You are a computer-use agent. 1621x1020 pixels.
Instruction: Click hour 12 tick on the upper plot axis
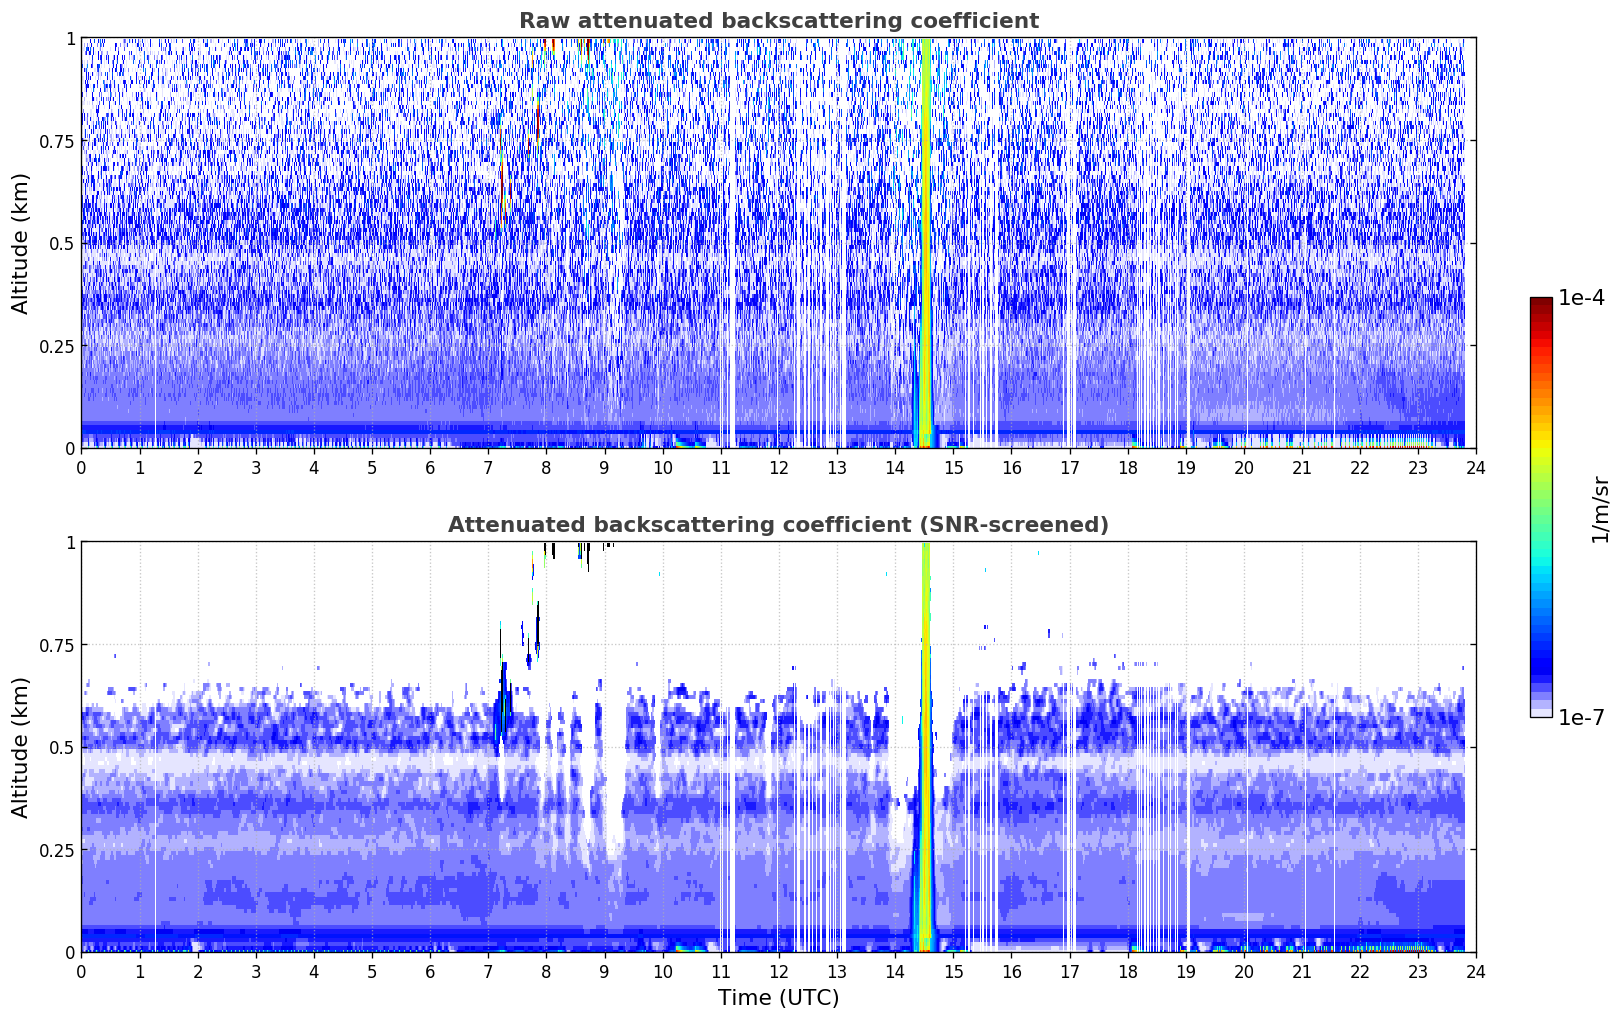778,467
